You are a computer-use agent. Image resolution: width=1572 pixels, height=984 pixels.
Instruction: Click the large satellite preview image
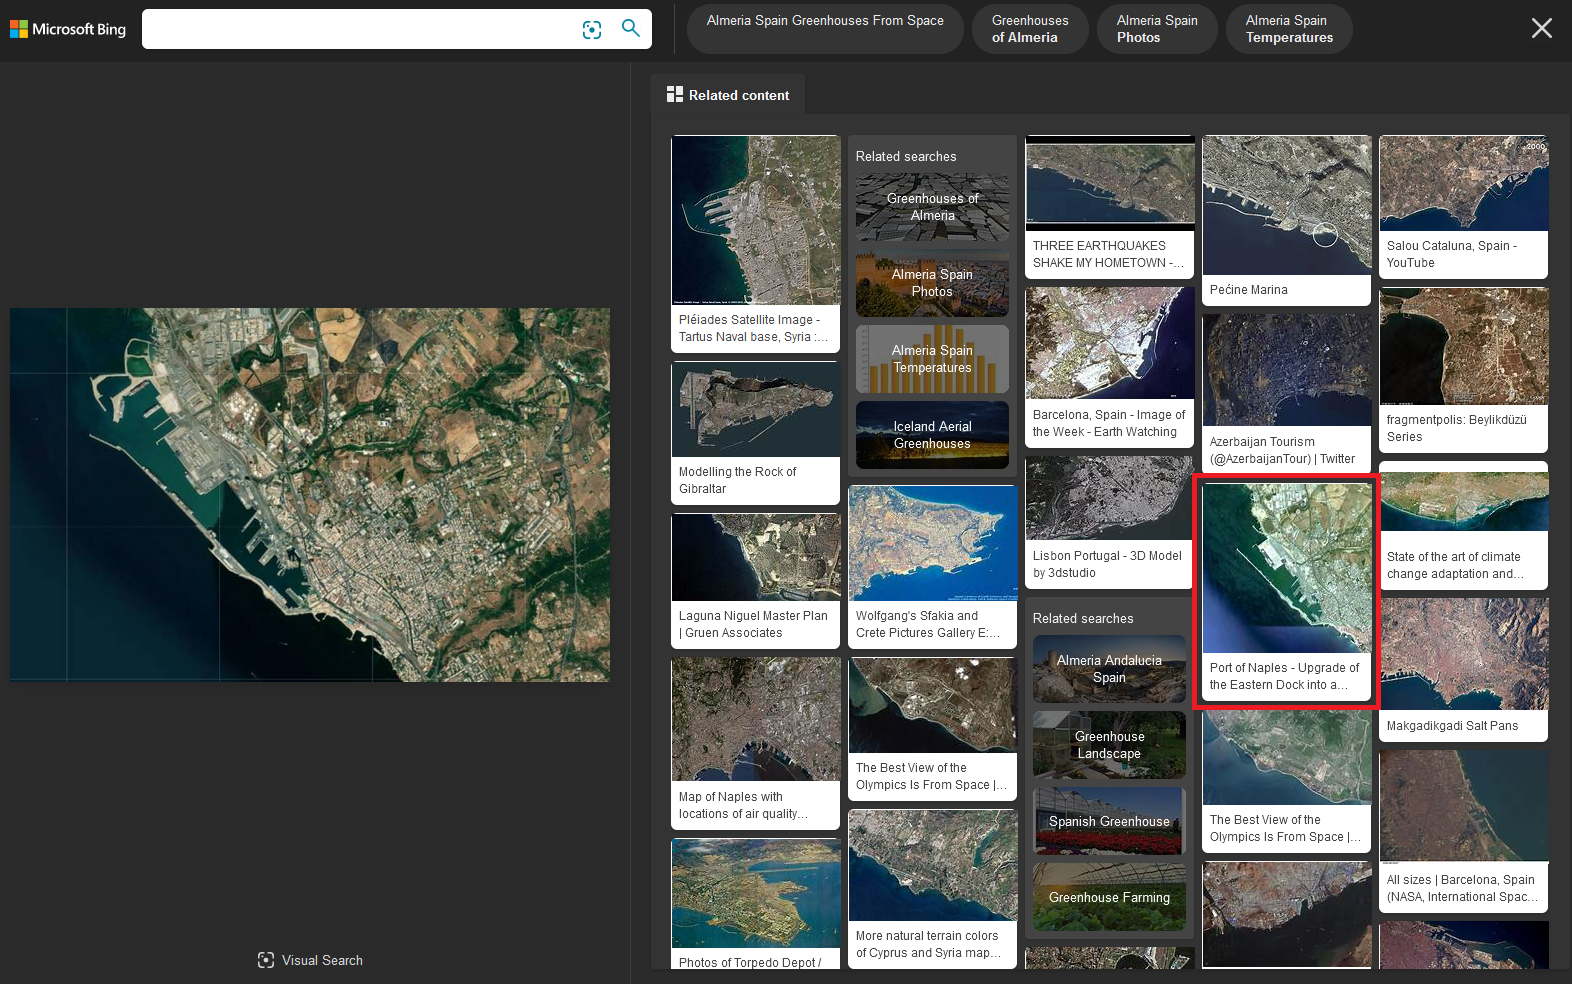coord(310,495)
